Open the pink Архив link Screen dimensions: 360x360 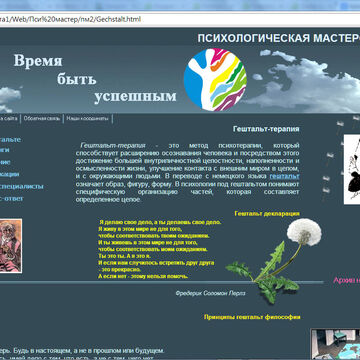pos(347,280)
